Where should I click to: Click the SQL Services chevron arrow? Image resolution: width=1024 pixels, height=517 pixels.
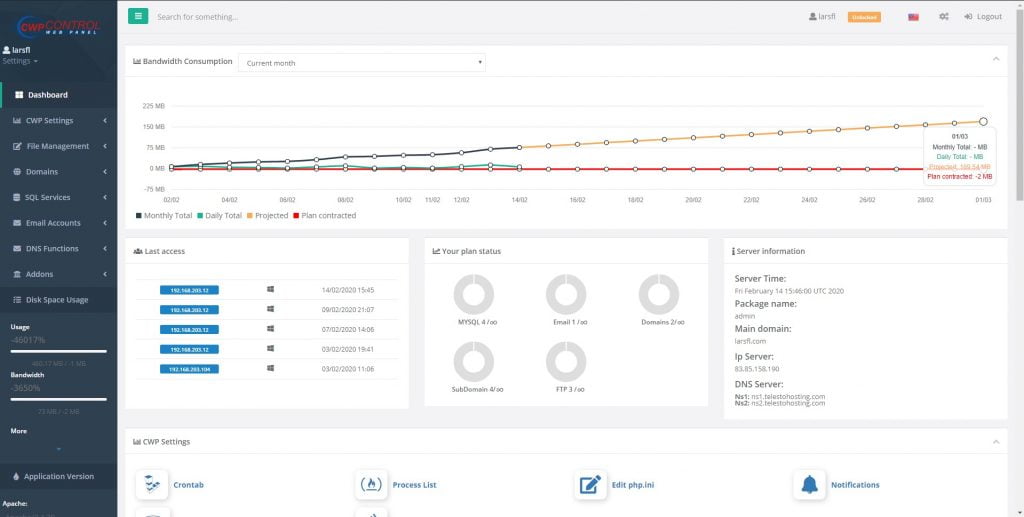pyautogui.click(x=104, y=197)
